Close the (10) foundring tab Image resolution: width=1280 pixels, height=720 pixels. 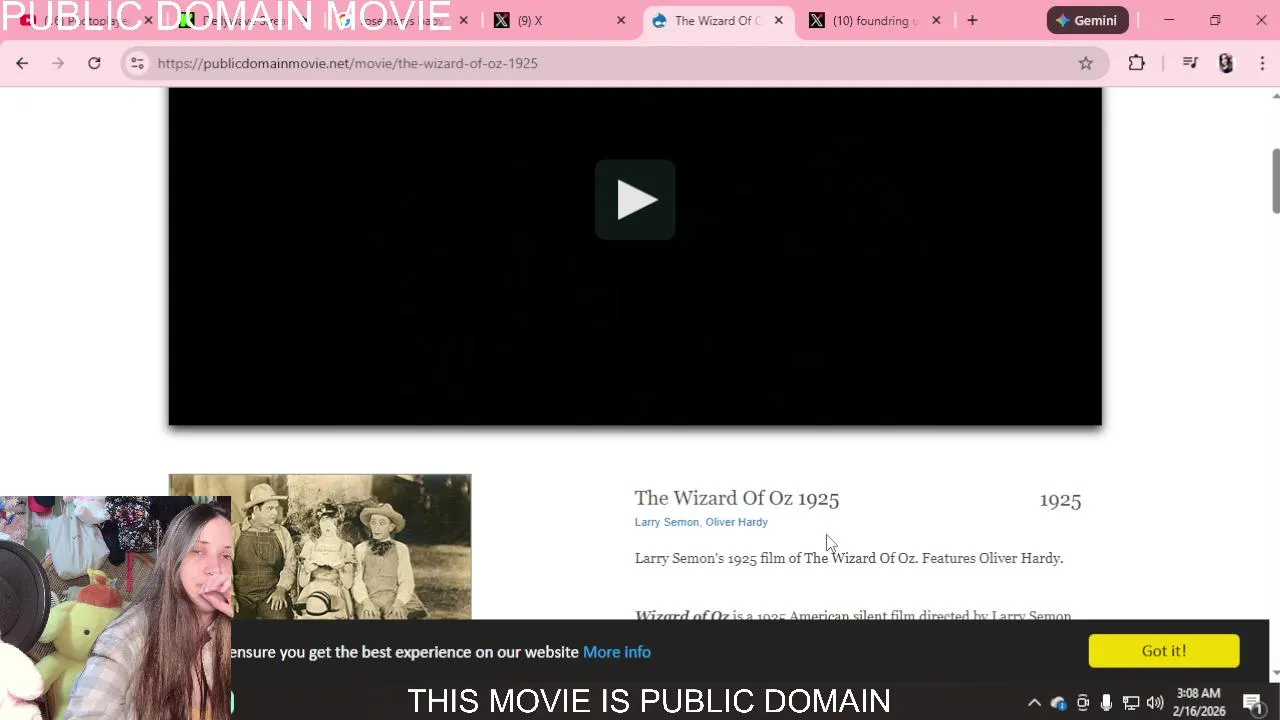[936, 20]
